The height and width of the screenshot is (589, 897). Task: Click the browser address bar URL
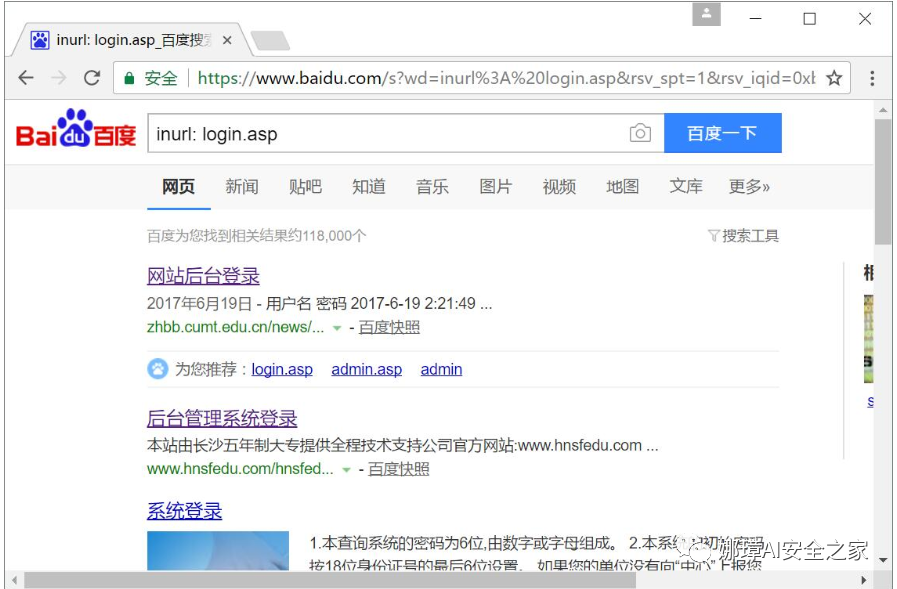[x=506, y=78]
